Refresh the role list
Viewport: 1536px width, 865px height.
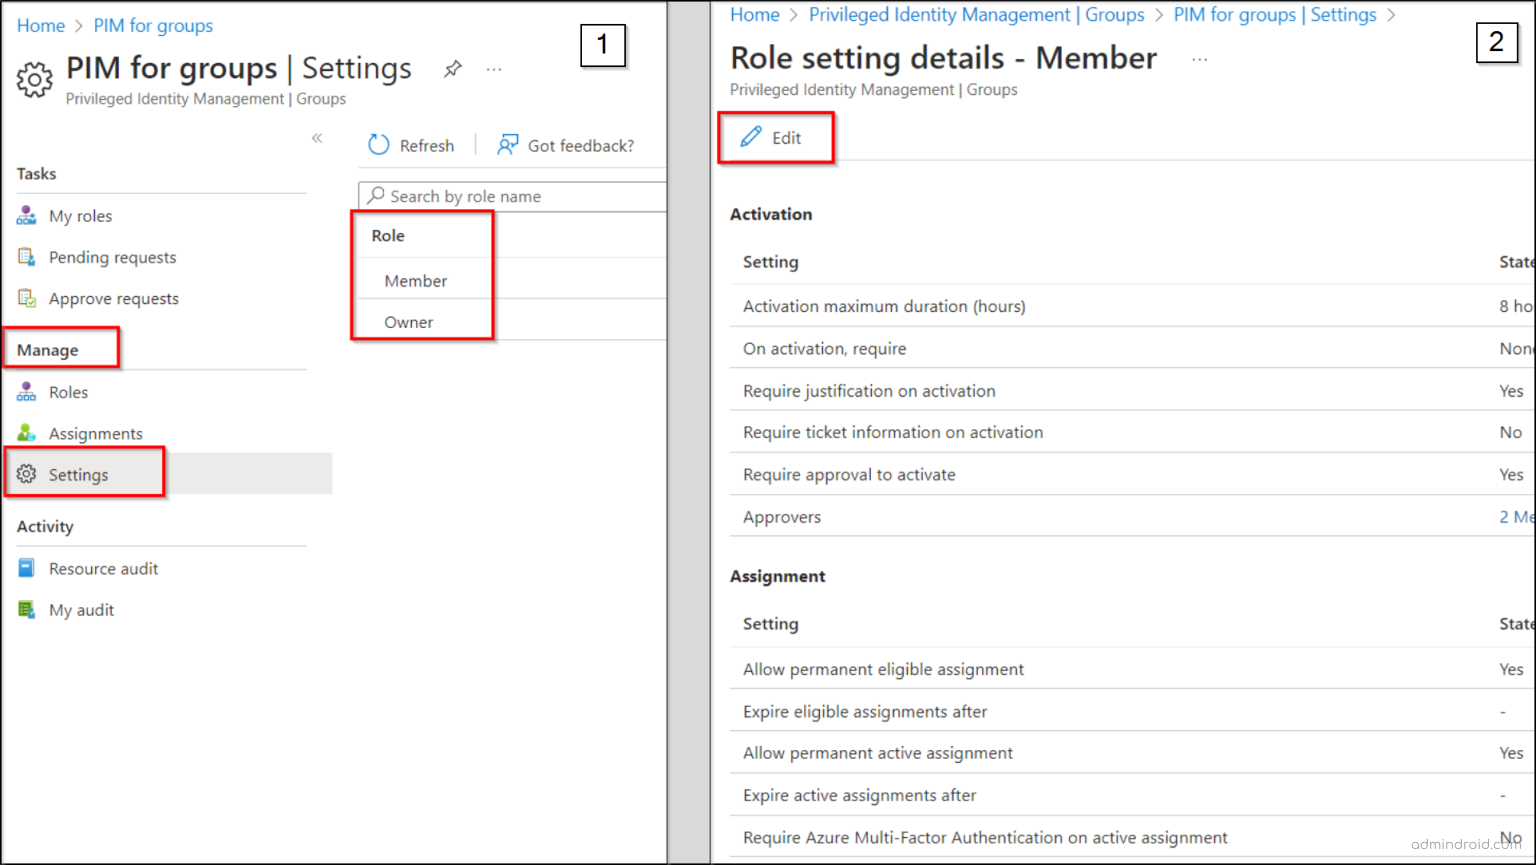click(x=412, y=145)
